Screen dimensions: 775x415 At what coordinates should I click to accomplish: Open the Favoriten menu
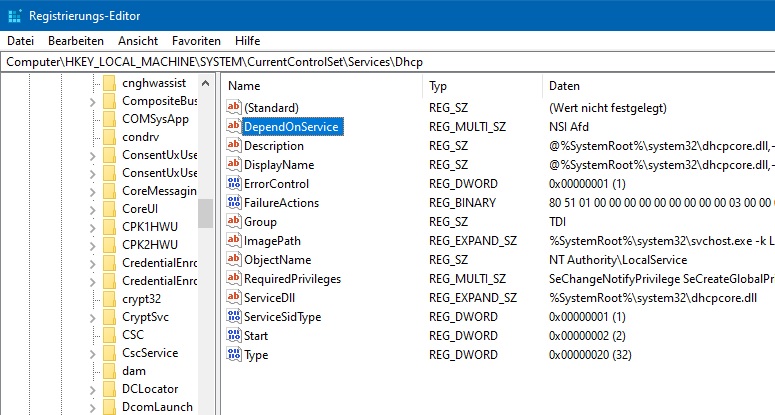pyautogui.click(x=196, y=41)
